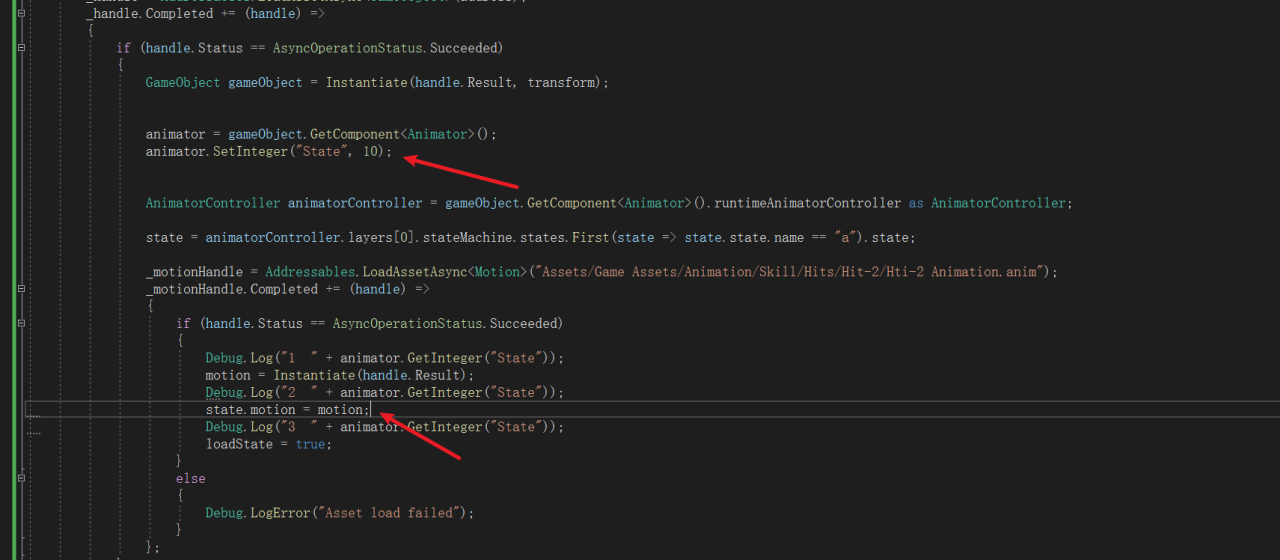Click Debug.LogError("Asset load failed") line
This screenshot has height=560, width=1280.
coord(340,513)
